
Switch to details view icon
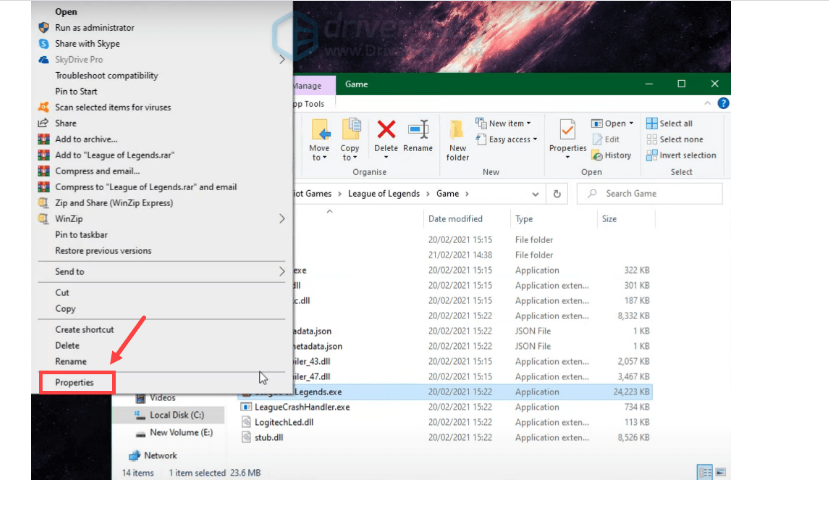click(705, 472)
